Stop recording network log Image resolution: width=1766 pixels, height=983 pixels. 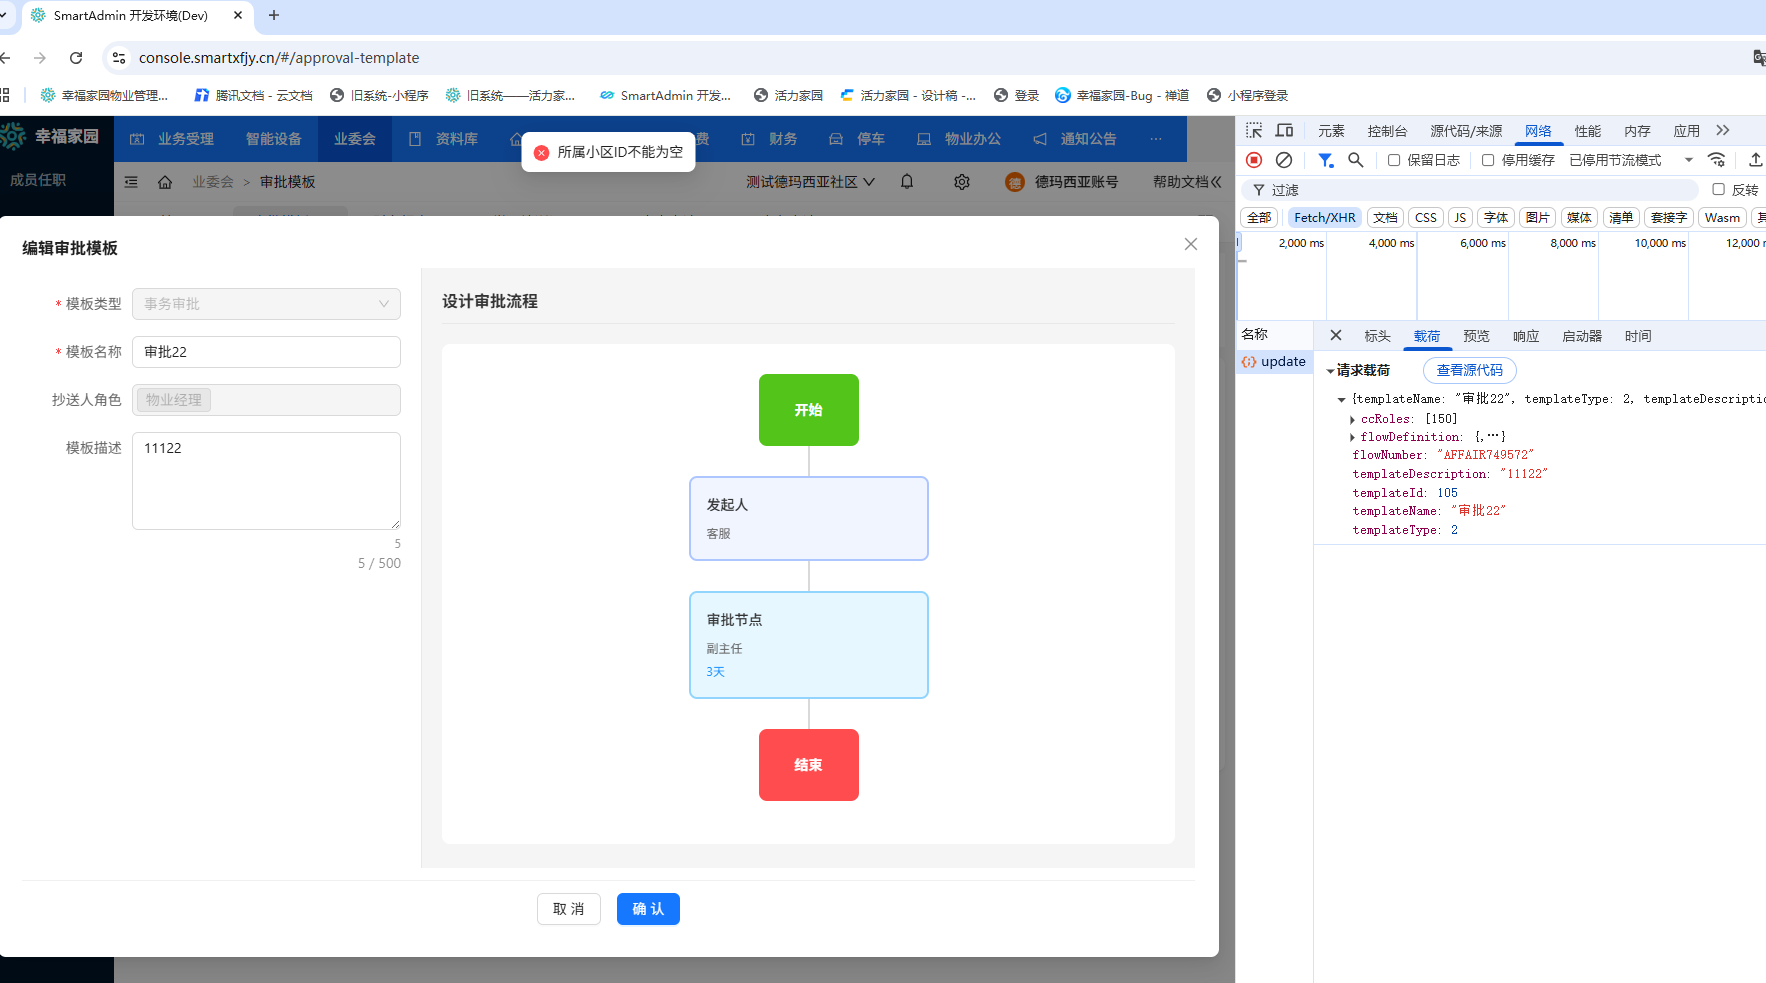click(x=1254, y=160)
